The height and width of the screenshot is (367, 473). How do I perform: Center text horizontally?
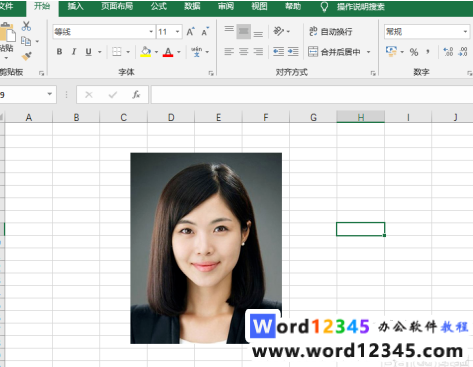[x=244, y=52]
